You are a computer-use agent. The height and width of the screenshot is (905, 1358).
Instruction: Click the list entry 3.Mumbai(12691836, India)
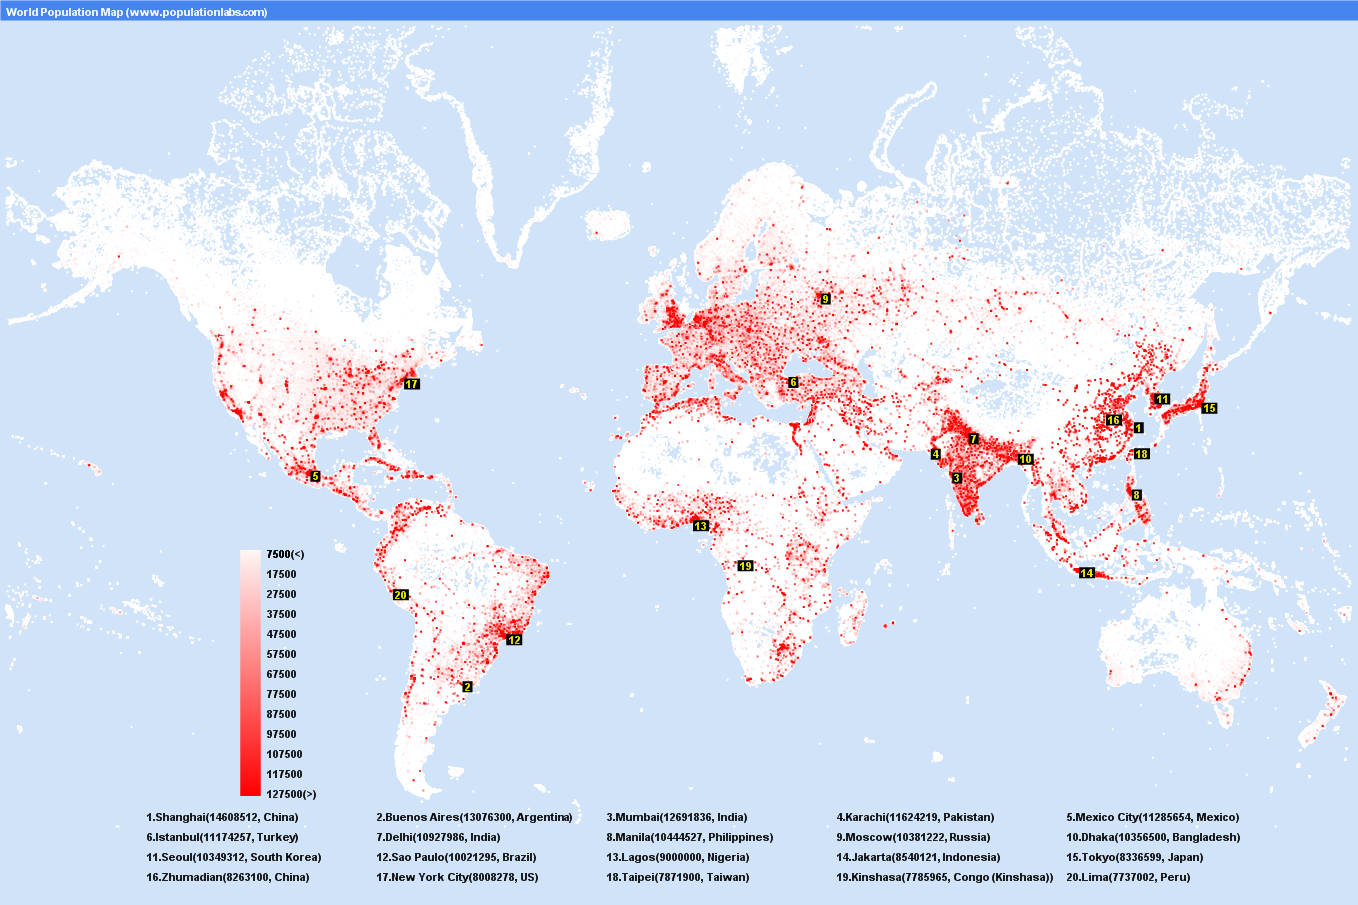coord(677,817)
